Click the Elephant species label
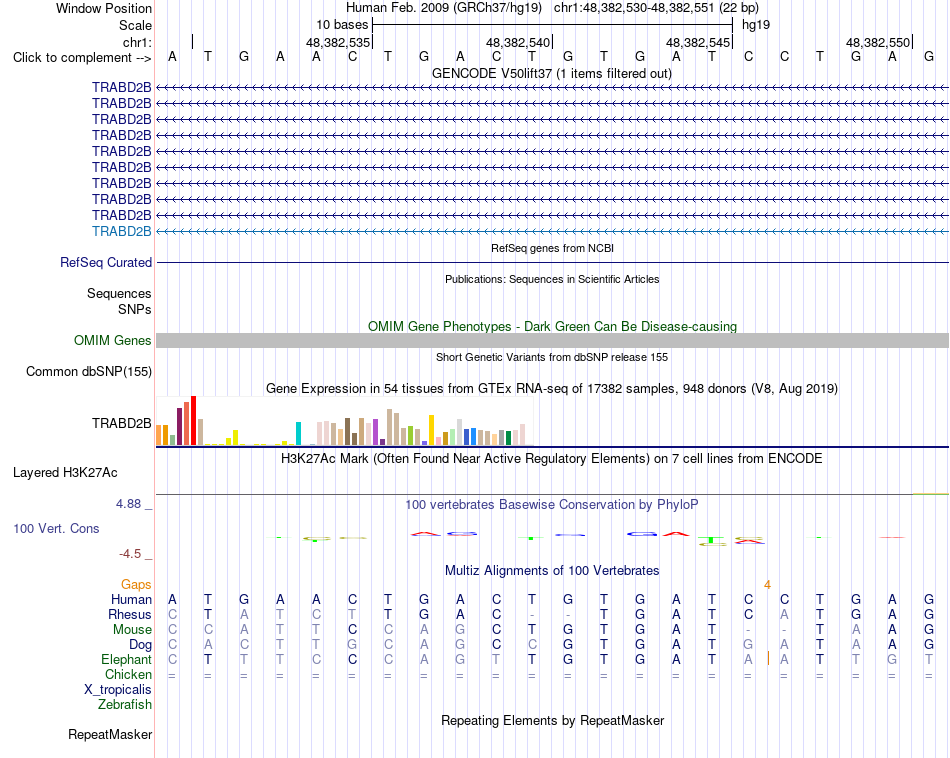950x758 pixels. pos(126,659)
